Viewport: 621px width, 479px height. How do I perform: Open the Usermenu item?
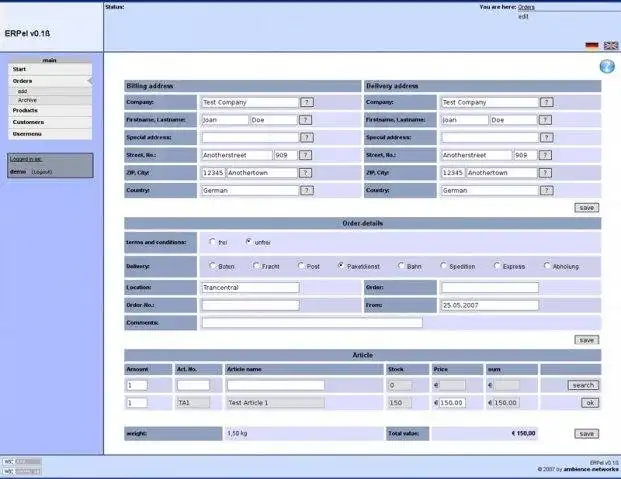50,134
